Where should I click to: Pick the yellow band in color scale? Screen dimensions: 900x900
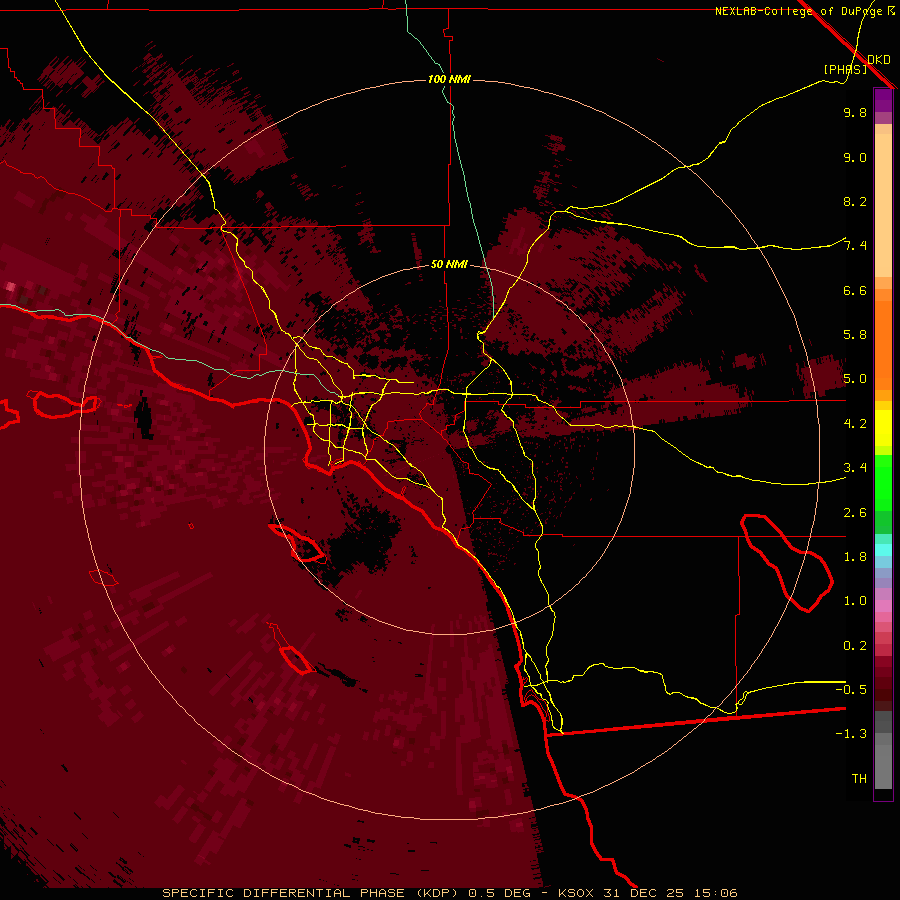pyautogui.click(x=883, y=428)
